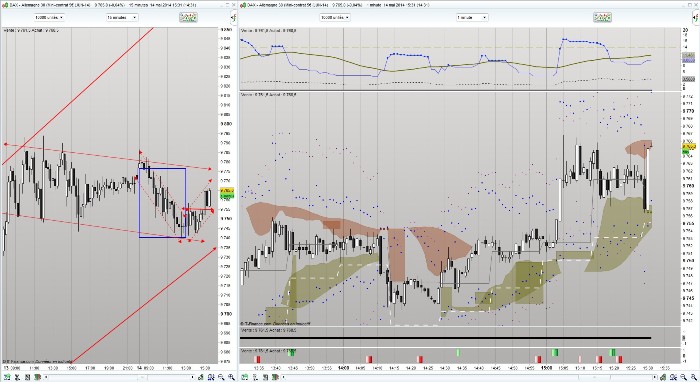Click the blue icon left of the left chart's magnifiers
The image size is (700, 382).
[211, 377]
